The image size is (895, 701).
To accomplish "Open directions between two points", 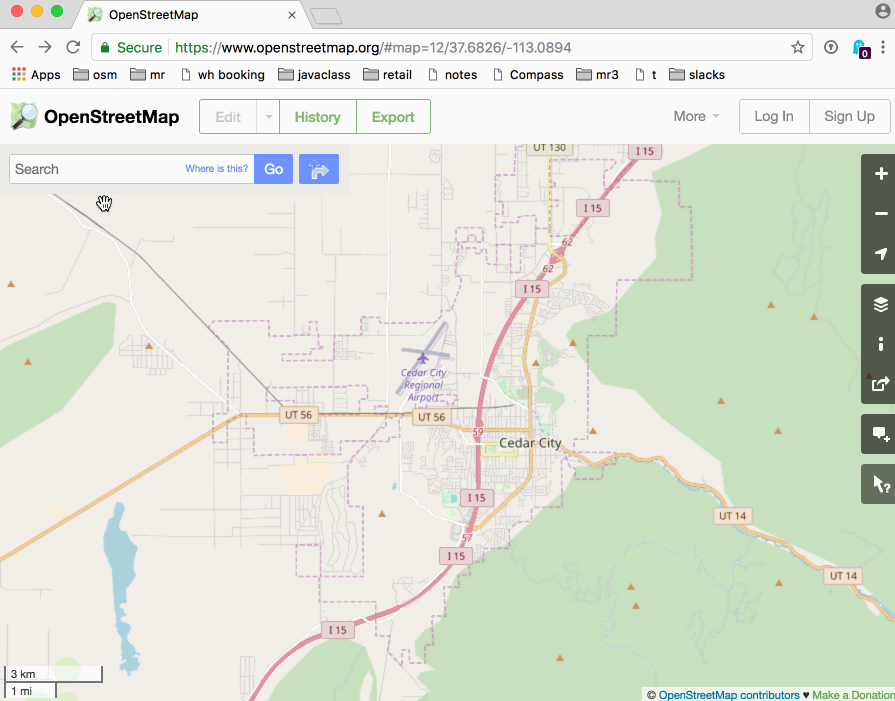I will click(x=319, y=169).
